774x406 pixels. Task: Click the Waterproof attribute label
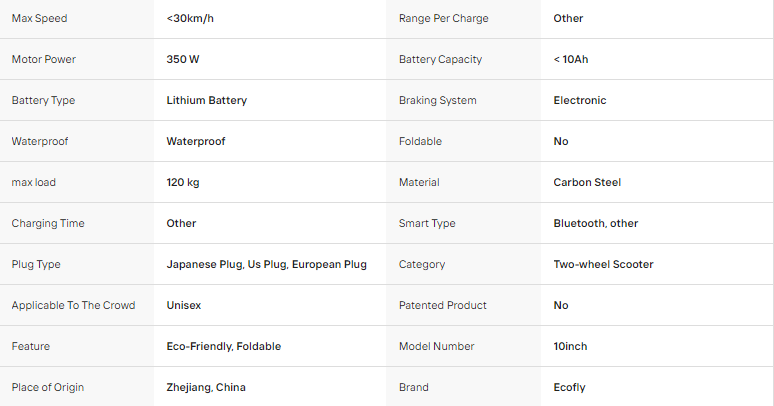tap(39, 141)
